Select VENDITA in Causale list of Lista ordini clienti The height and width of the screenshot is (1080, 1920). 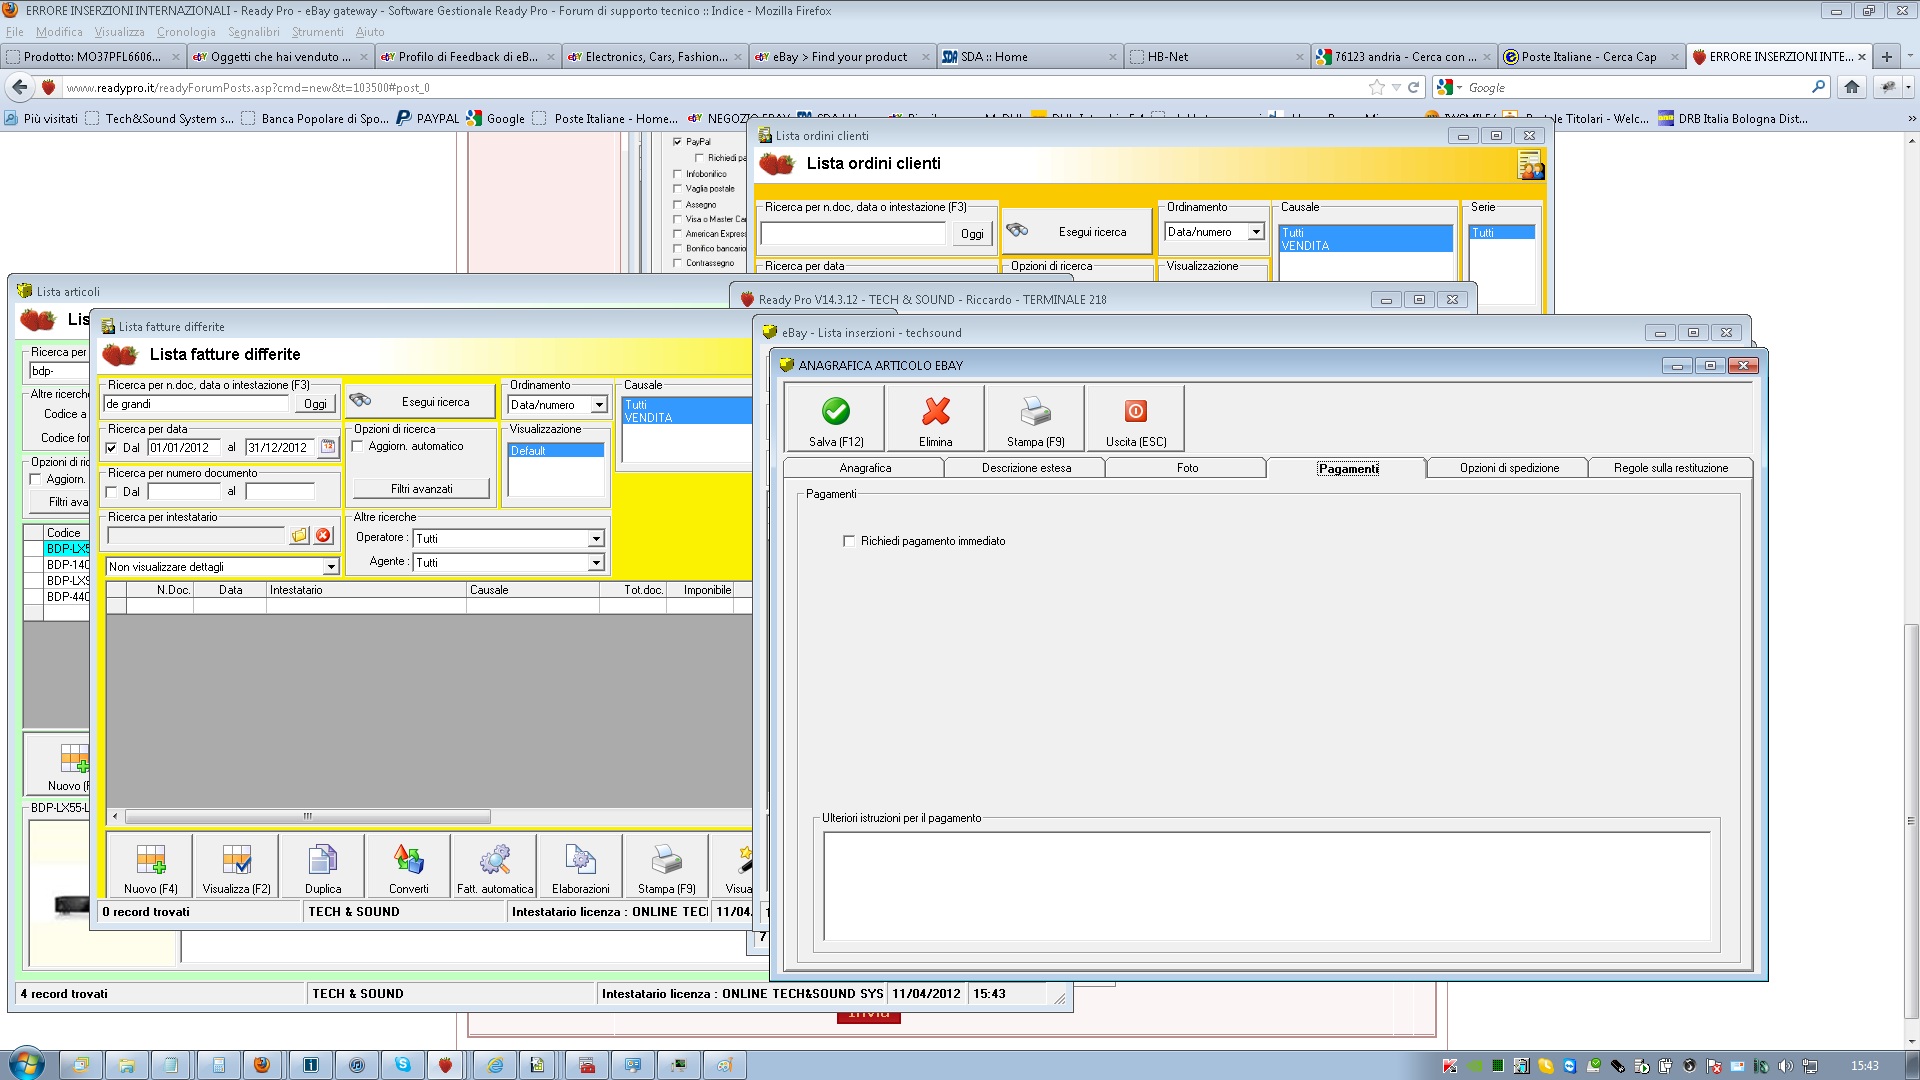[1365, 246]
